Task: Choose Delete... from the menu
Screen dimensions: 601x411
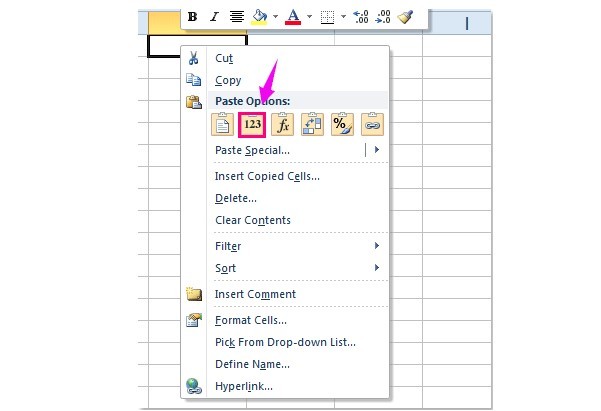Action: click(x=236, y=198)
